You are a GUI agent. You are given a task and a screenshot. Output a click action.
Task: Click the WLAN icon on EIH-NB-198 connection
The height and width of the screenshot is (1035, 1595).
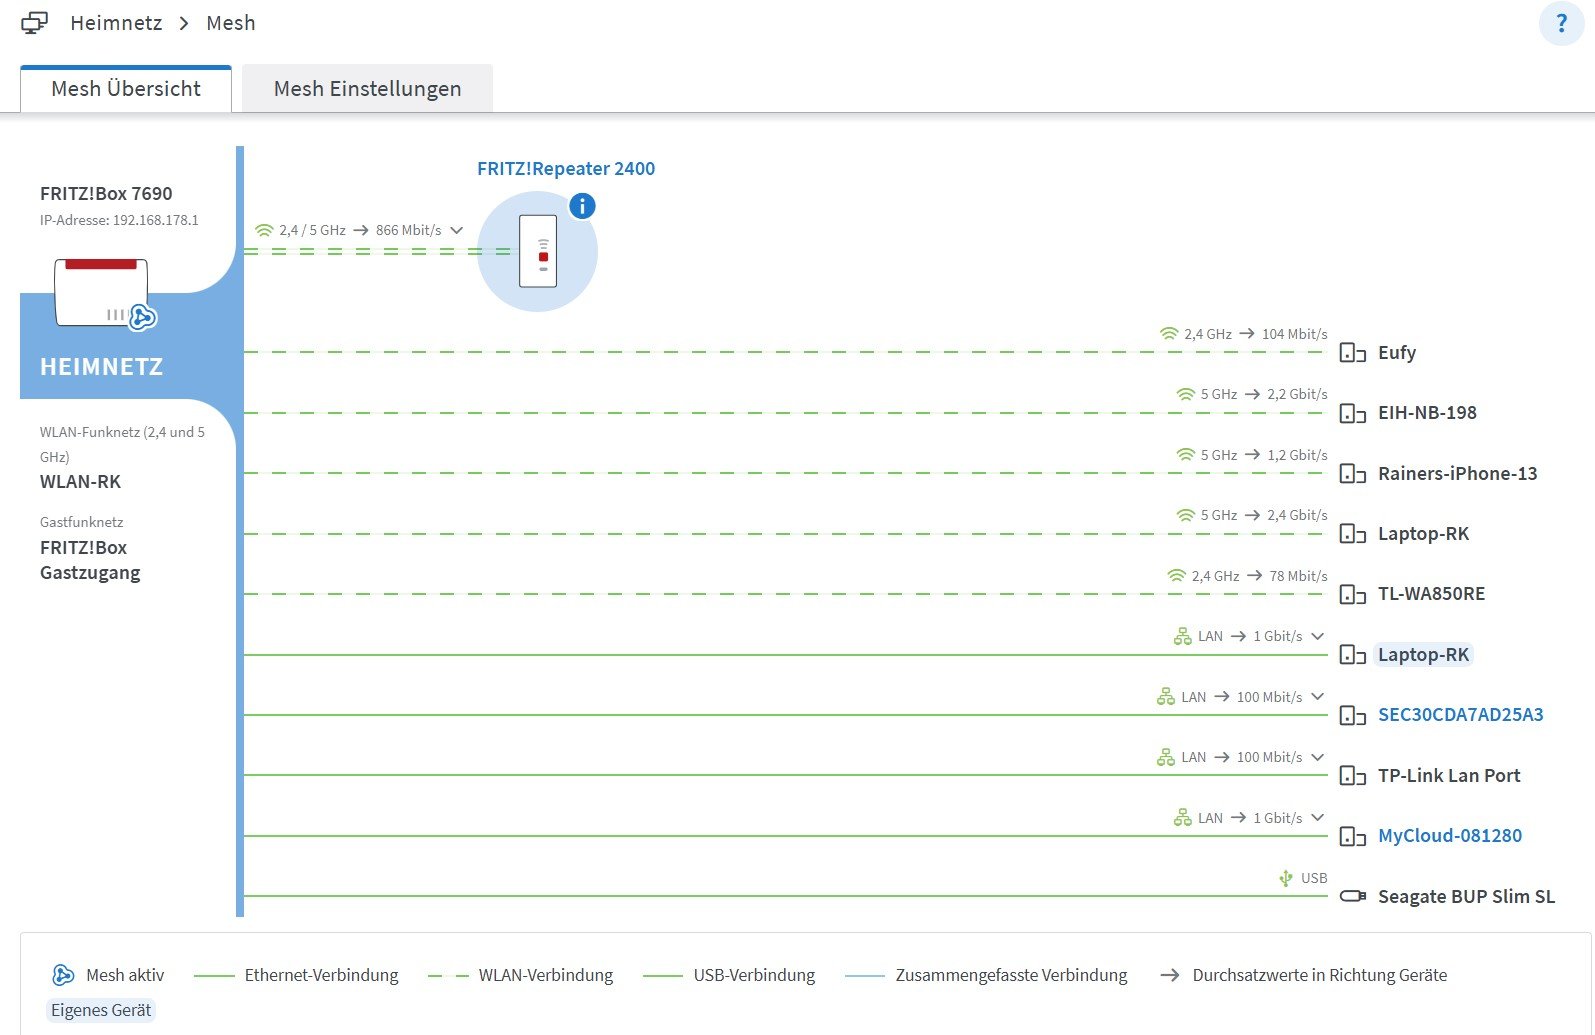click(1186, 394)
